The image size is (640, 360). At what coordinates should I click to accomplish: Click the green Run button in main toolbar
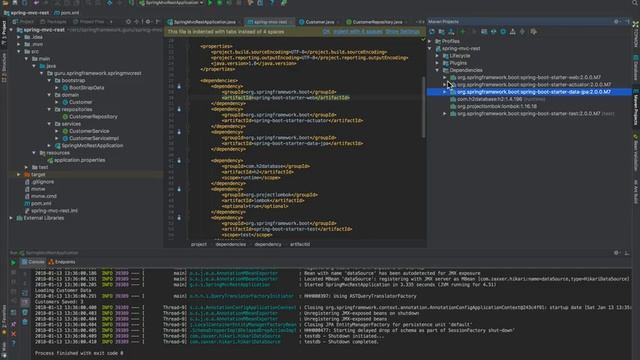tap(210, 3)
